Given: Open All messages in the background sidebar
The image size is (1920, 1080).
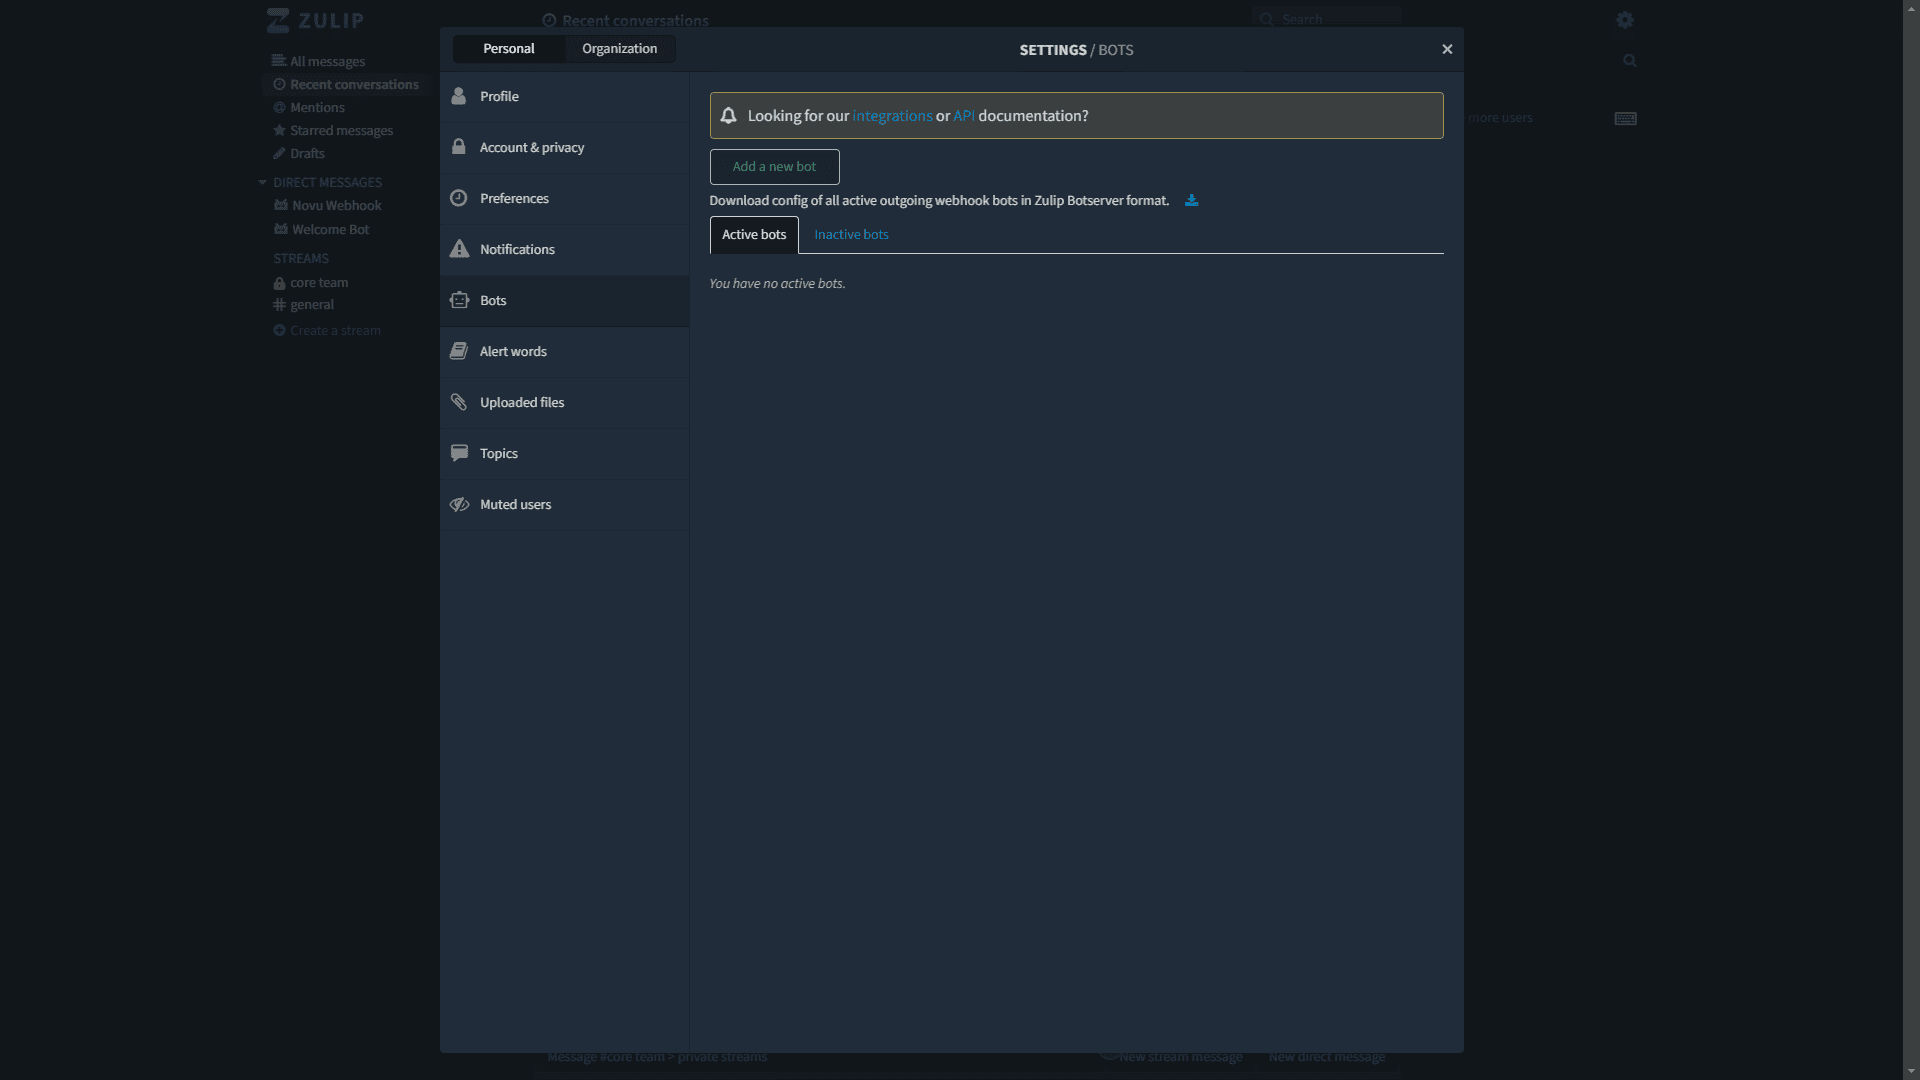Looking at the screenshot, I should tap(328, 62).
